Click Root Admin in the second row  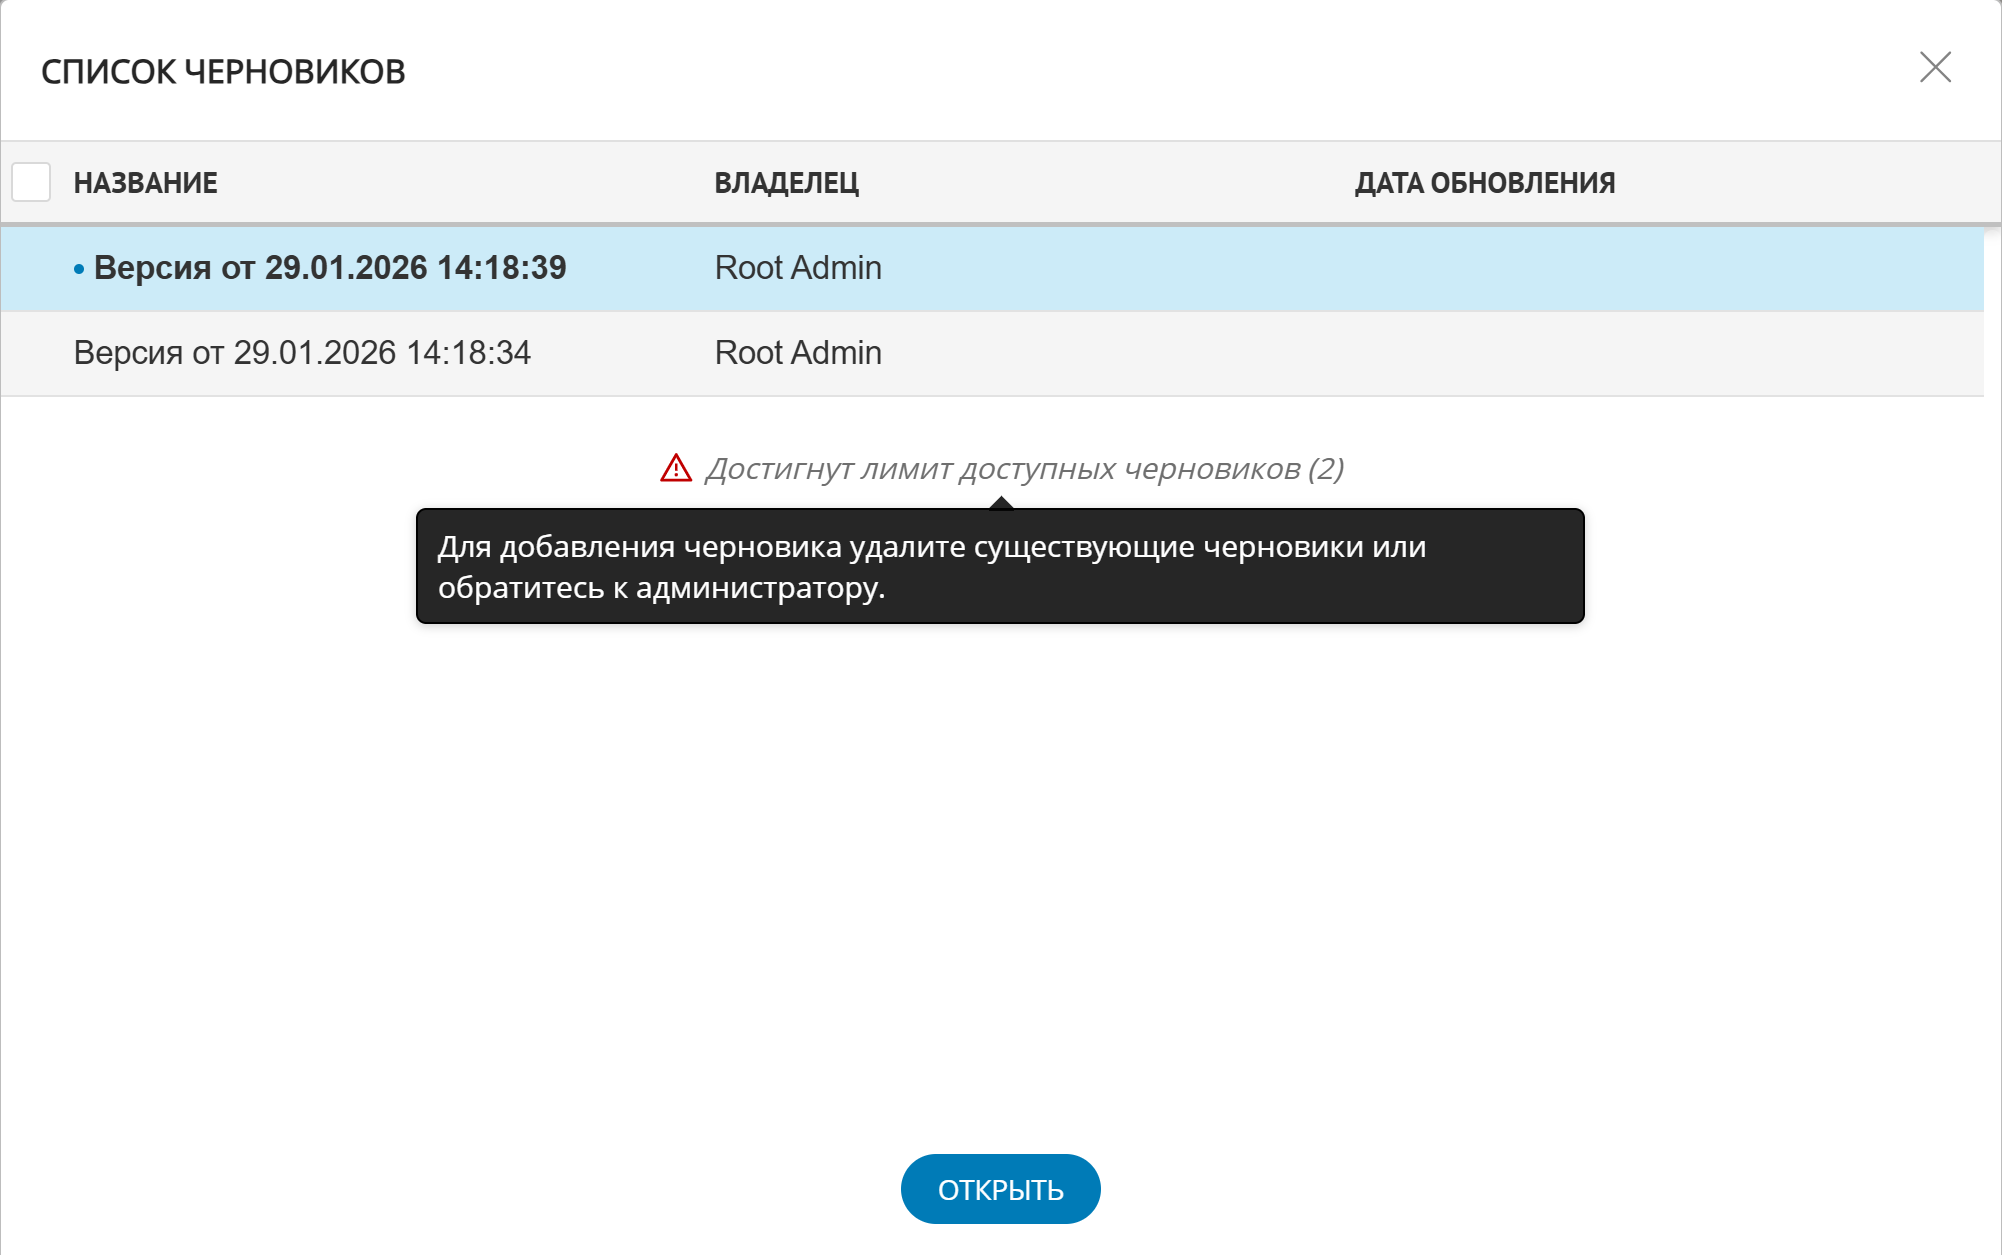(798, 353)
